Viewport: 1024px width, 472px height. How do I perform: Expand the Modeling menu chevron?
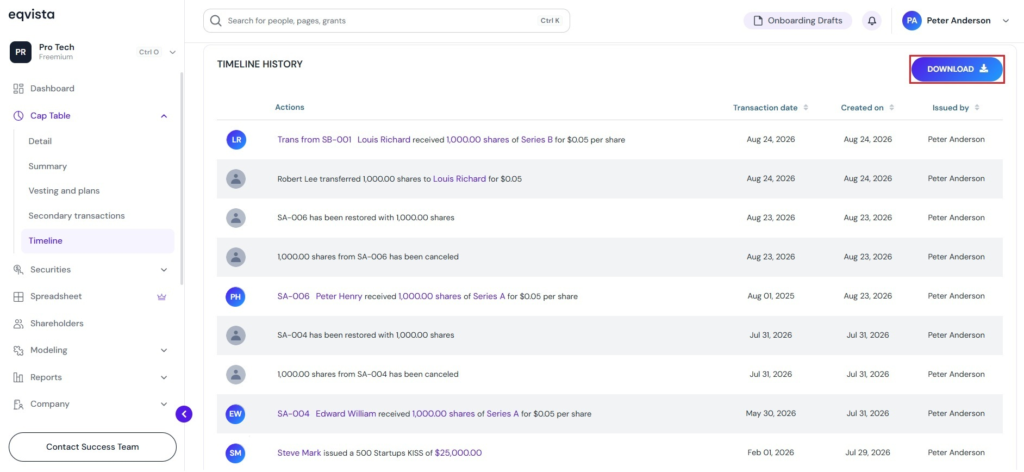[164, 351]
